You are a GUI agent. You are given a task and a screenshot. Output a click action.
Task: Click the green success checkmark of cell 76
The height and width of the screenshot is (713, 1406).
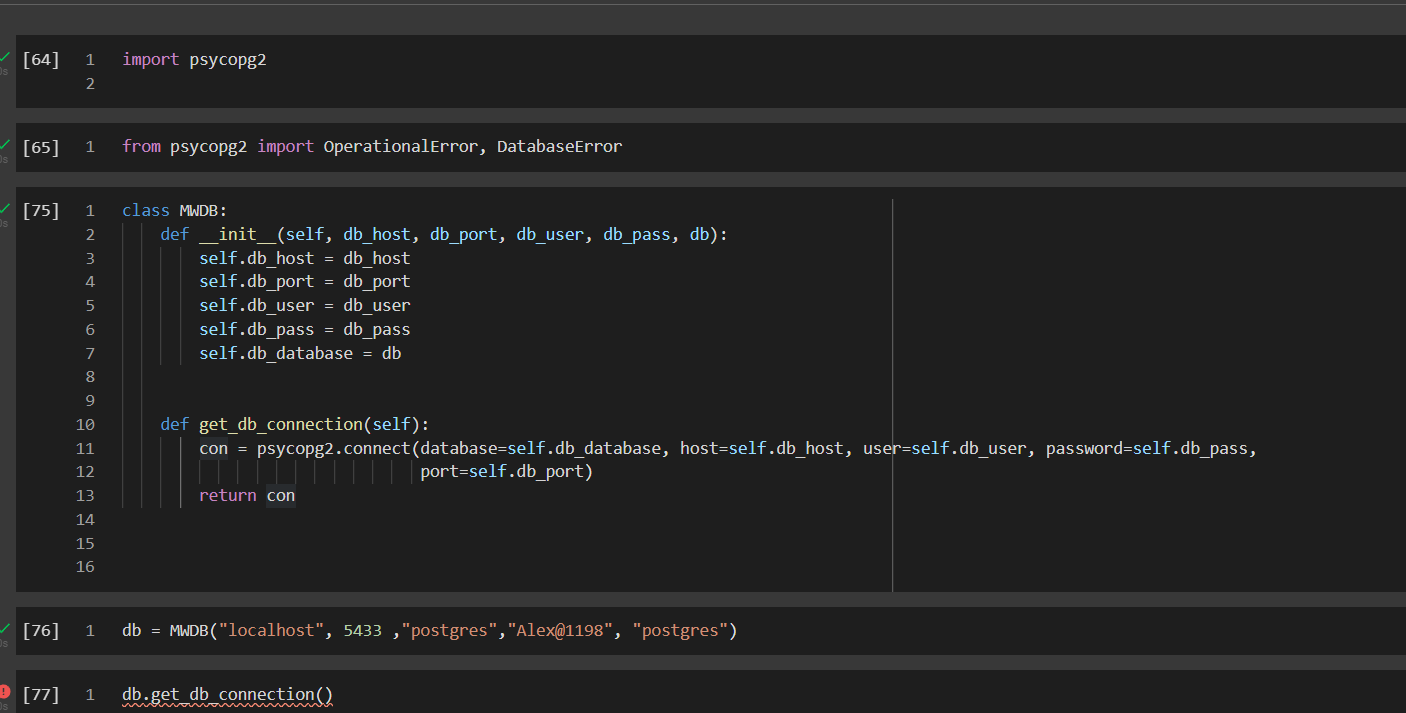(5, 627)
